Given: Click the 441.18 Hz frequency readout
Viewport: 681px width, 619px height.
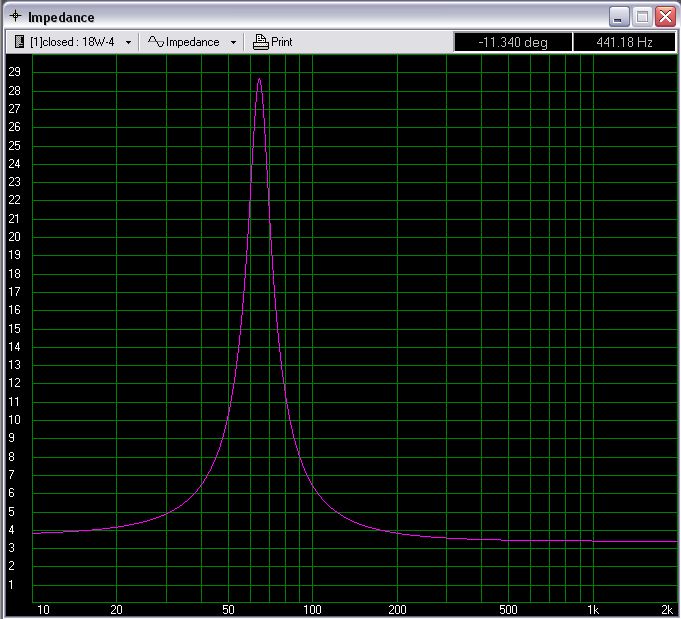Looking at the screenshot, I should pyautogui.click(x=624, y=42).
